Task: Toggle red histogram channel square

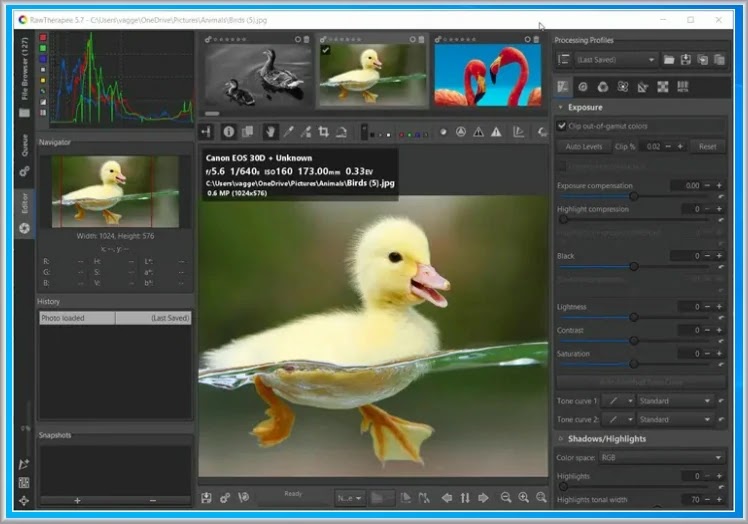Action: pyautogui.click(x=43, y=37)
